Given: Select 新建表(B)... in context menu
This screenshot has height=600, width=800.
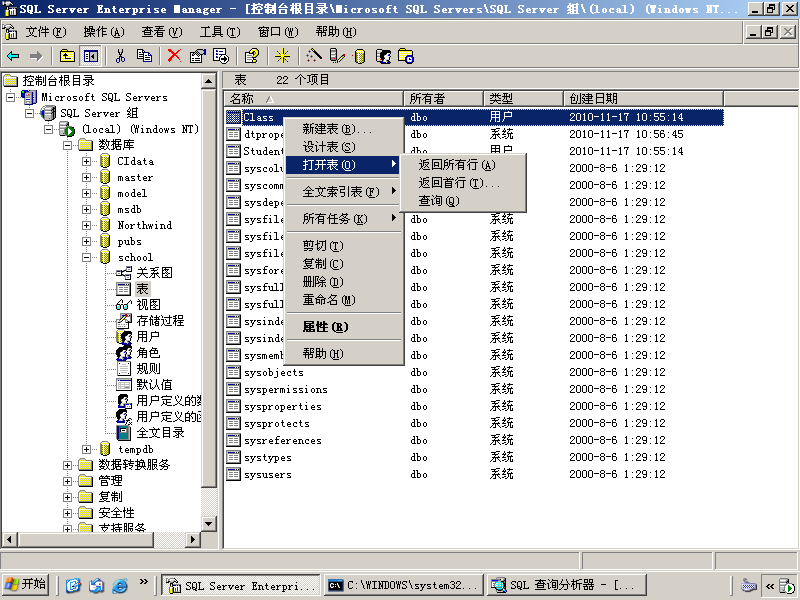Looking at the screenshot, I should click(344, 129).
